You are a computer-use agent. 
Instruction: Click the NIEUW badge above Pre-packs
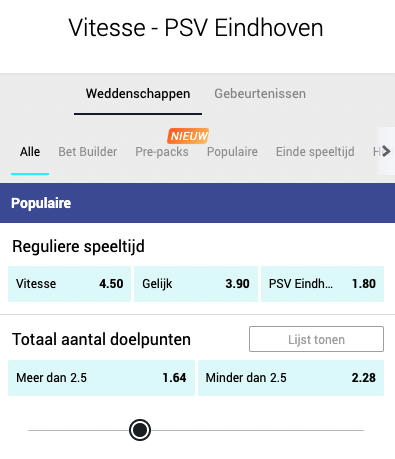tap(188, 136)
